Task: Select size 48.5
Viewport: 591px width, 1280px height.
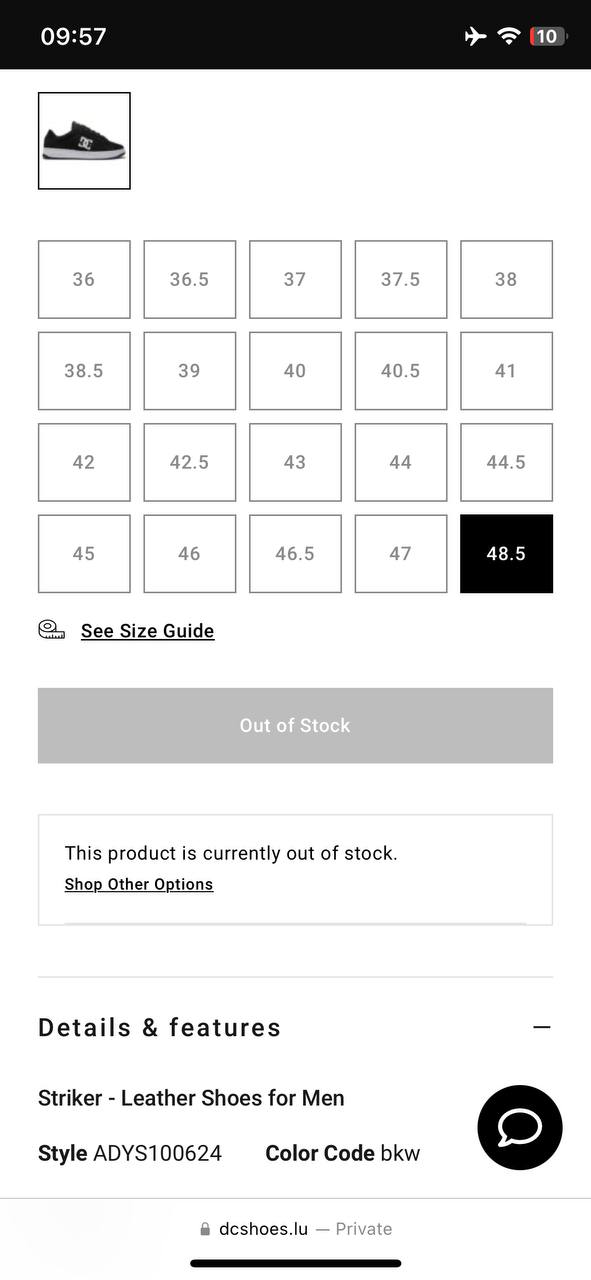Action: click(506, 554)
